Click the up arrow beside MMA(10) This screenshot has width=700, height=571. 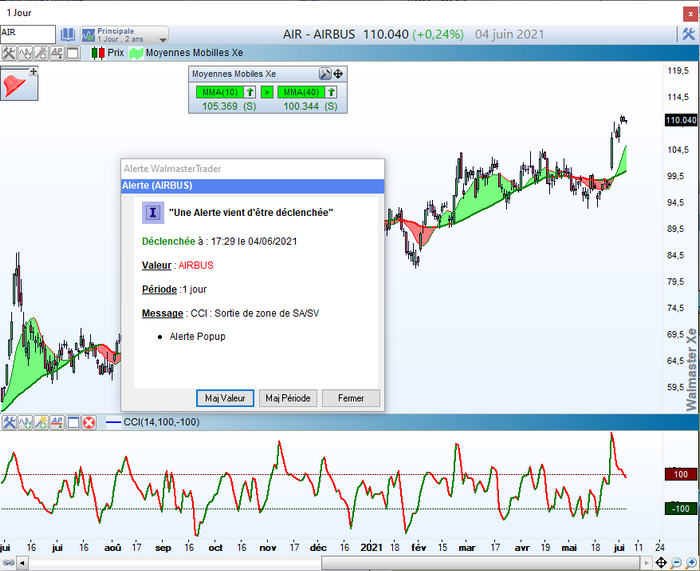click(250, 92)
